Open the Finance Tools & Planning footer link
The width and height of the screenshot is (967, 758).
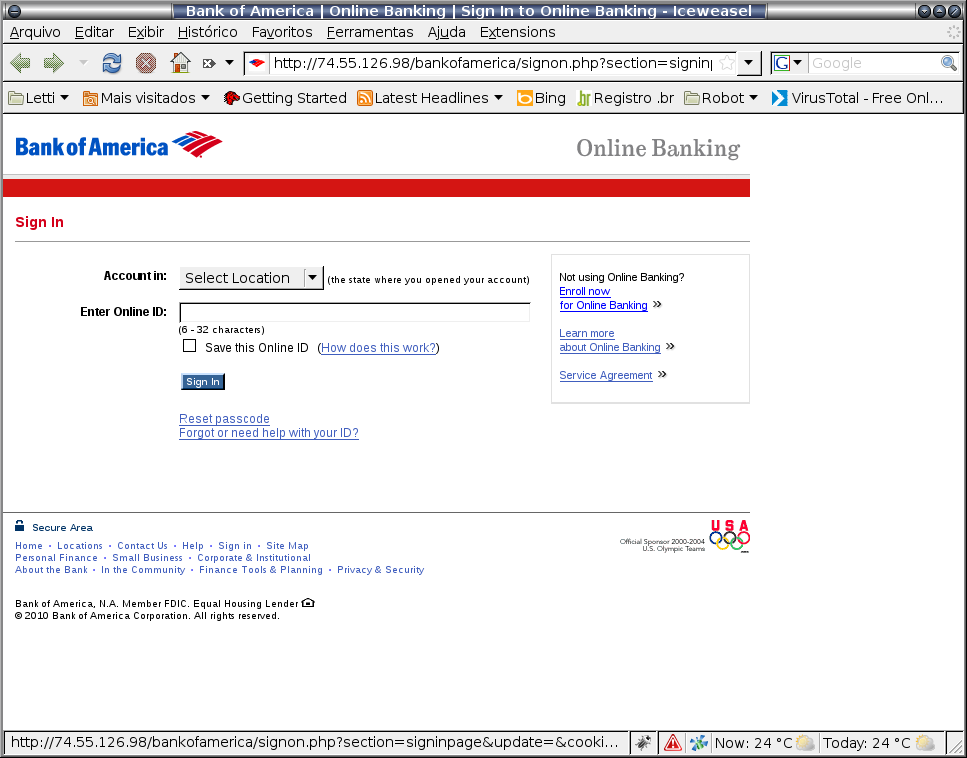(x=261, y=570)
